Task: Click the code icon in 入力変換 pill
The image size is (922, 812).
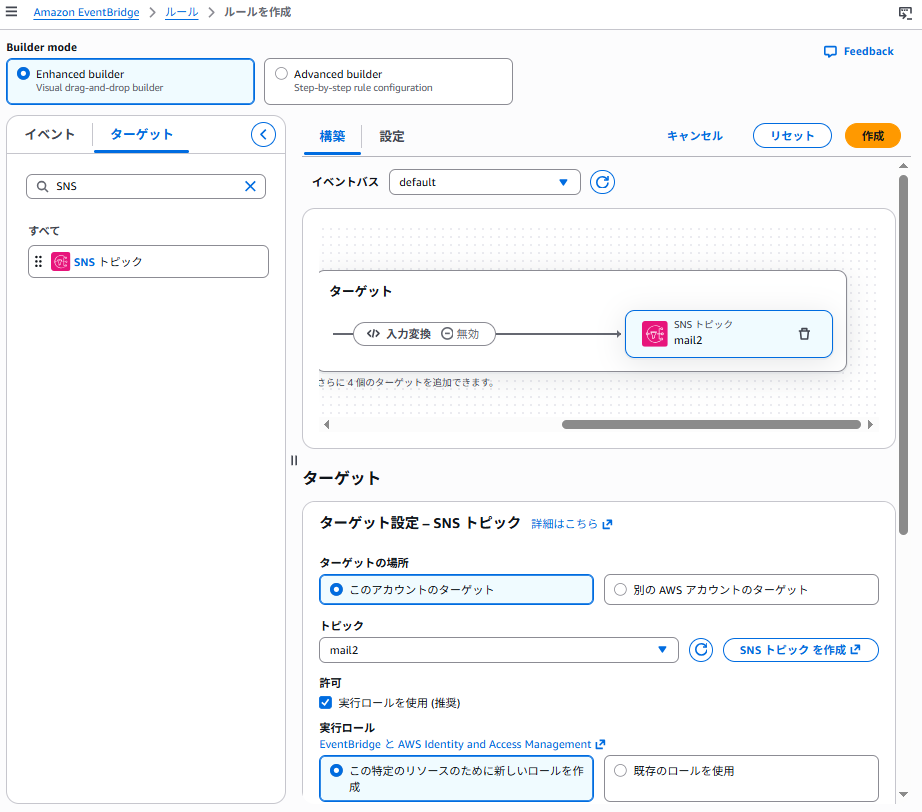Action: click(373, 334)
